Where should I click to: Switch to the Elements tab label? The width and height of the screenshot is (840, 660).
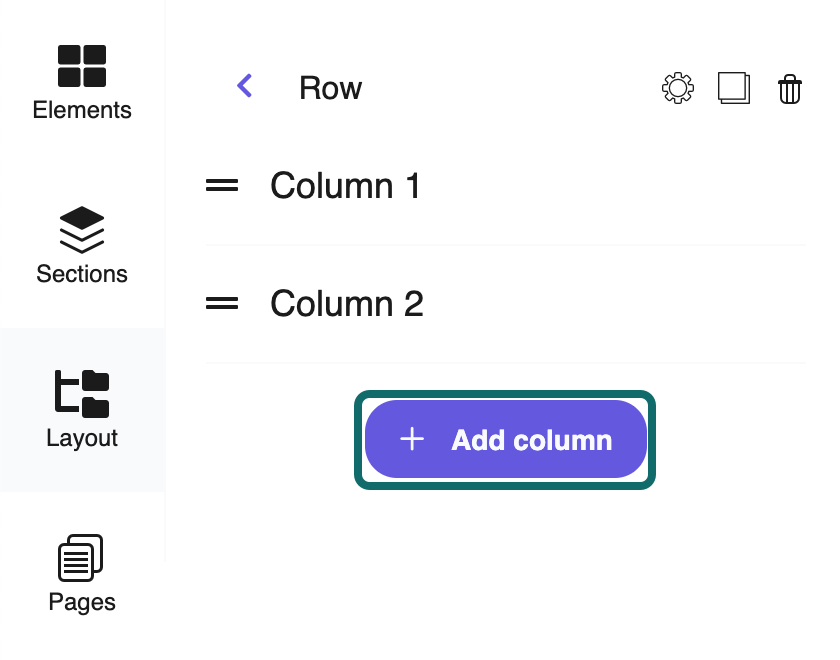click(82, 110)
